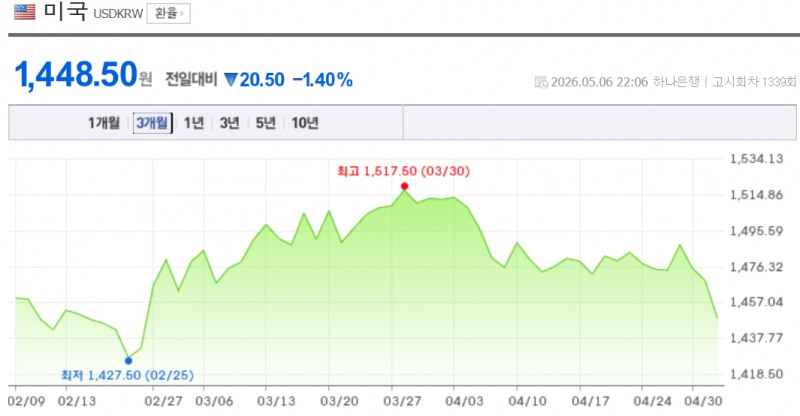Click the 1,514.86 y-axis value
This screenshot has width=800, height=416.
click(756, 195)
